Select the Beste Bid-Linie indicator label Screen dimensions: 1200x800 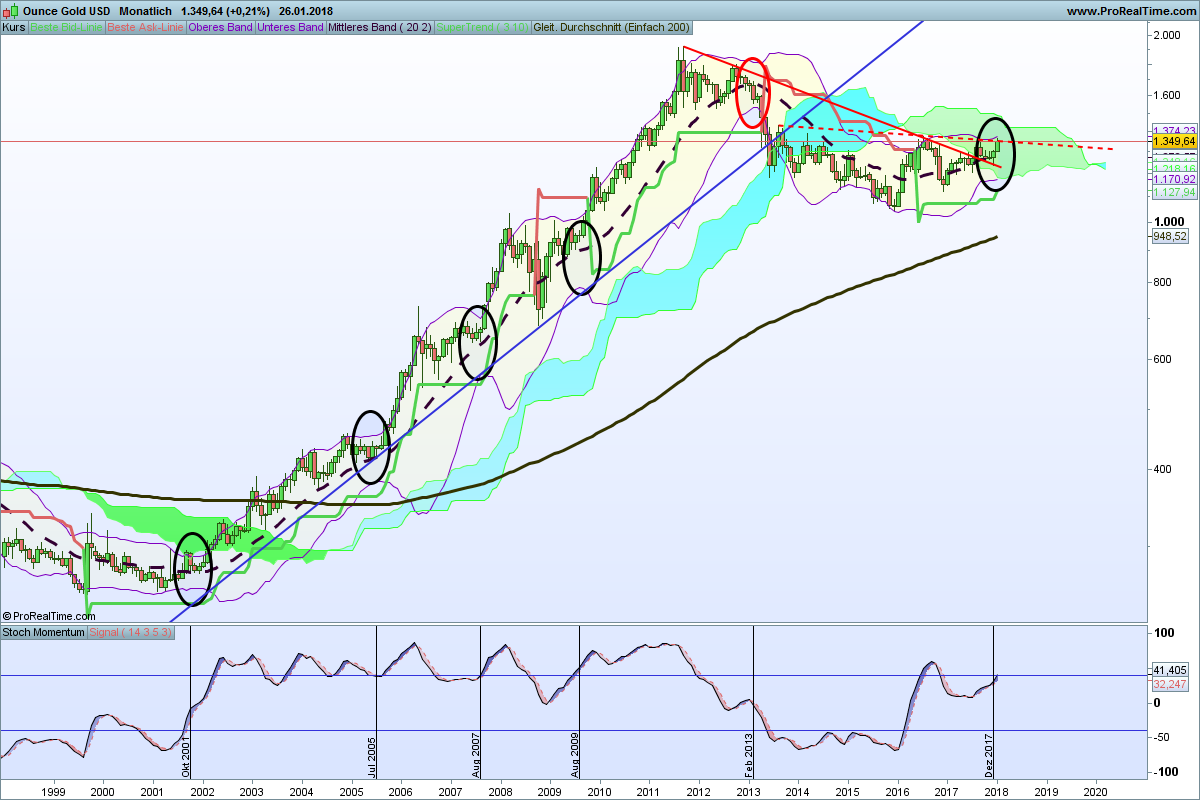click(x=66, y=27)
